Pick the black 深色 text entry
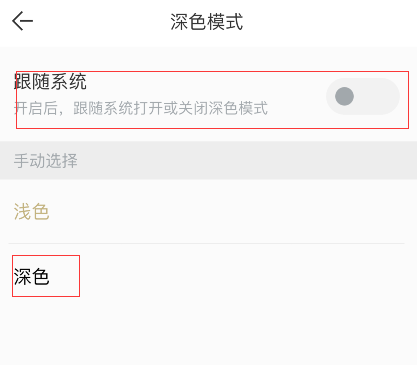The image size is (417, 365). coord(31,277)
